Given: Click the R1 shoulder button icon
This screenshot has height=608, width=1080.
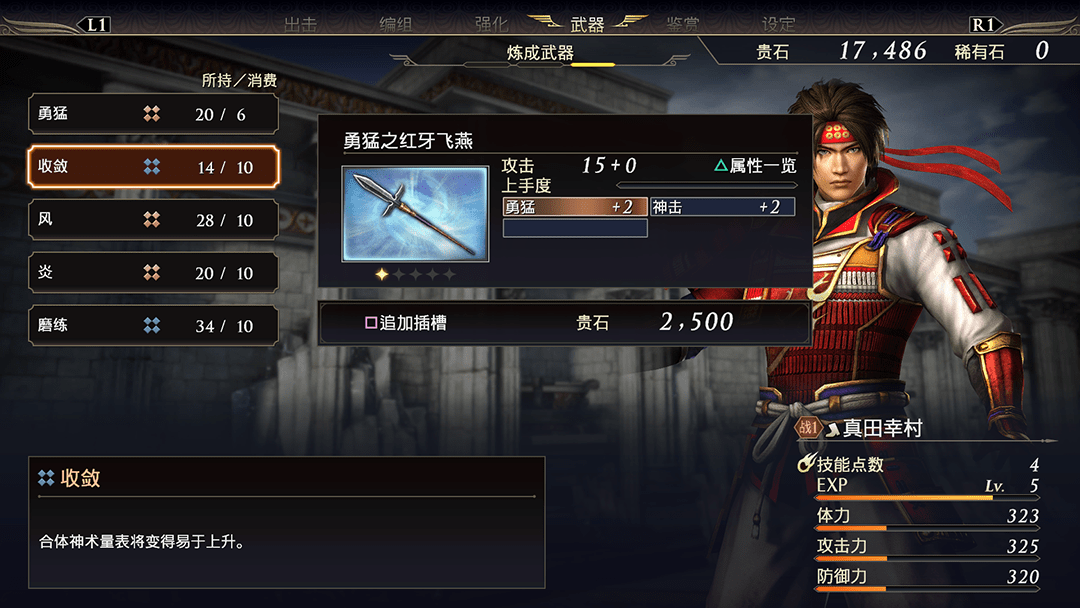Looking at the screenshot, I should (984, 25).
